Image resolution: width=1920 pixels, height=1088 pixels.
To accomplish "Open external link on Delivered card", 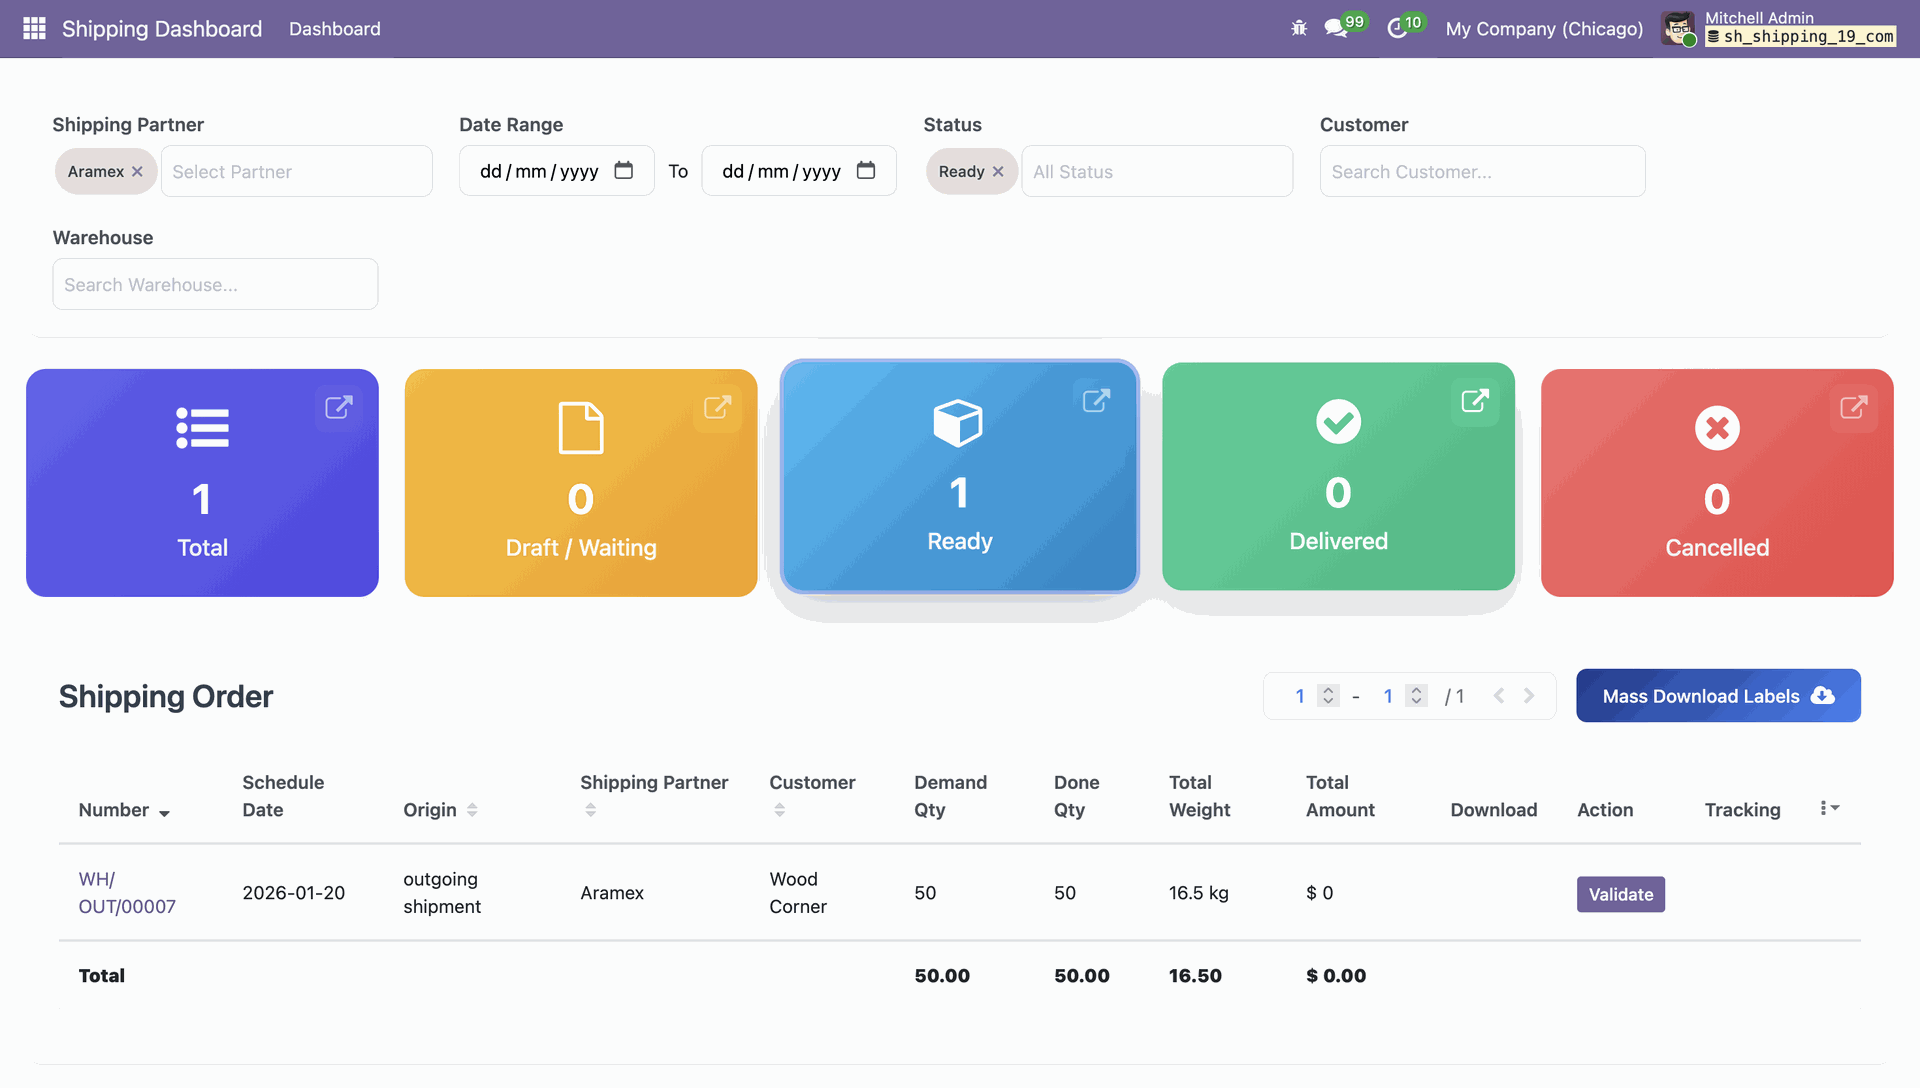I will point(1475,401).
